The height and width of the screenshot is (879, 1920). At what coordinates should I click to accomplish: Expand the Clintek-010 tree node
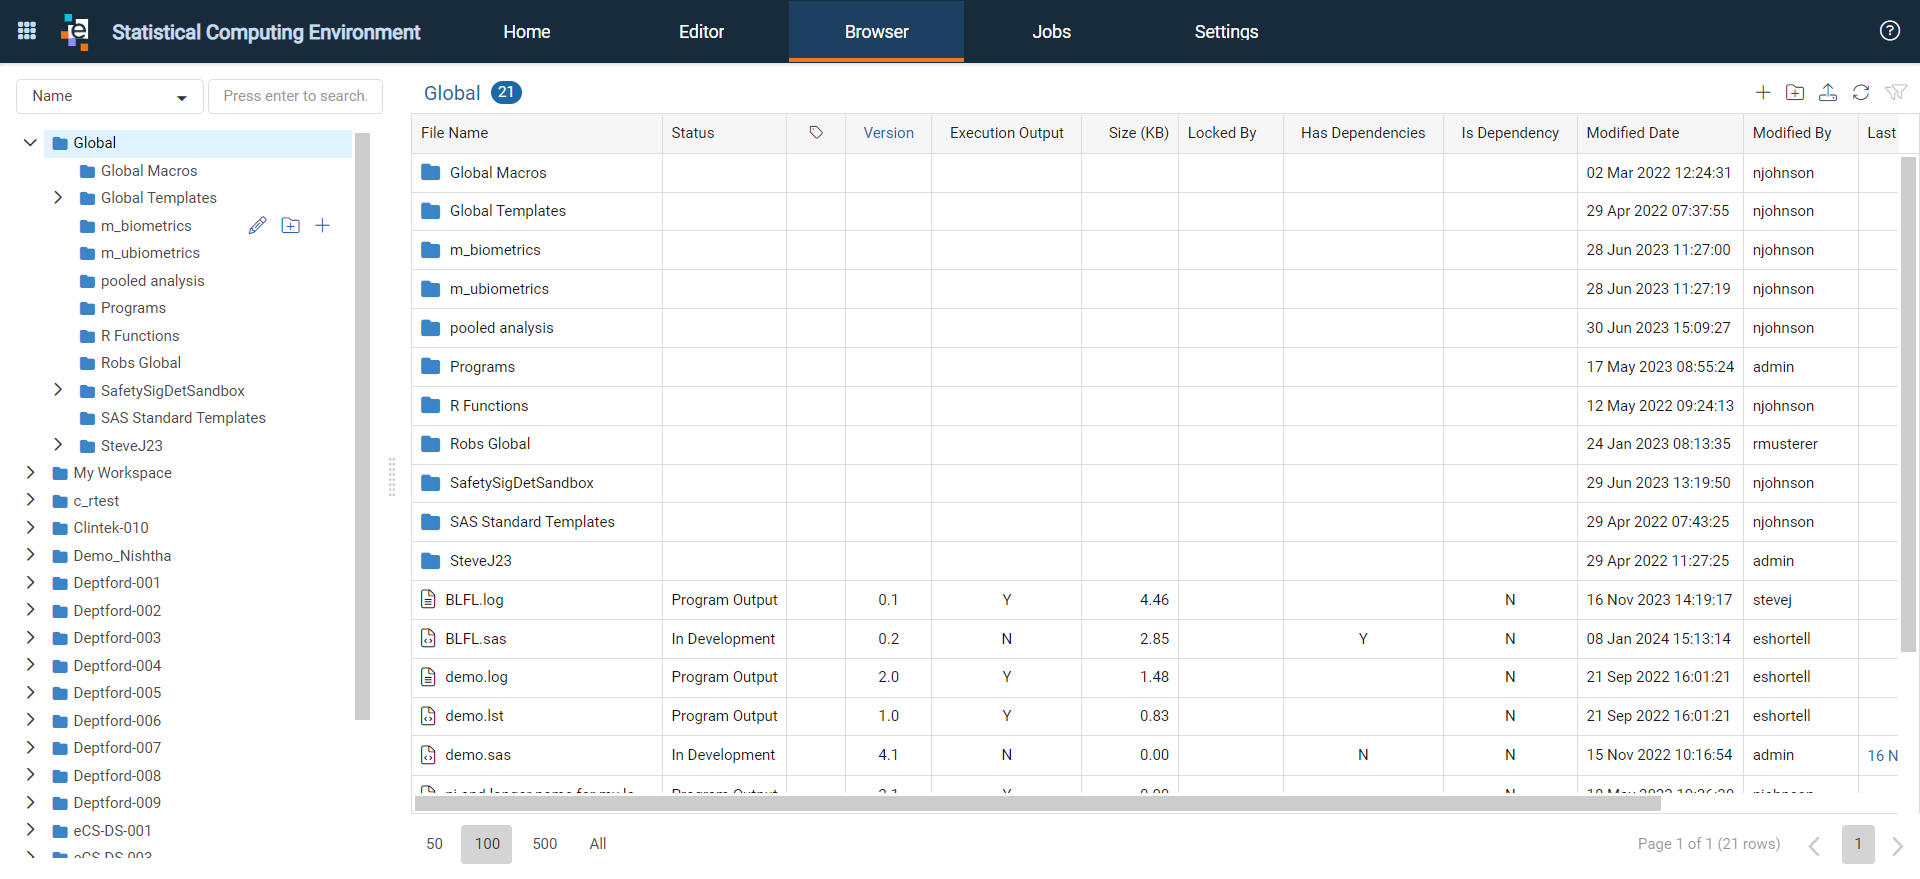tap(30, 528)
